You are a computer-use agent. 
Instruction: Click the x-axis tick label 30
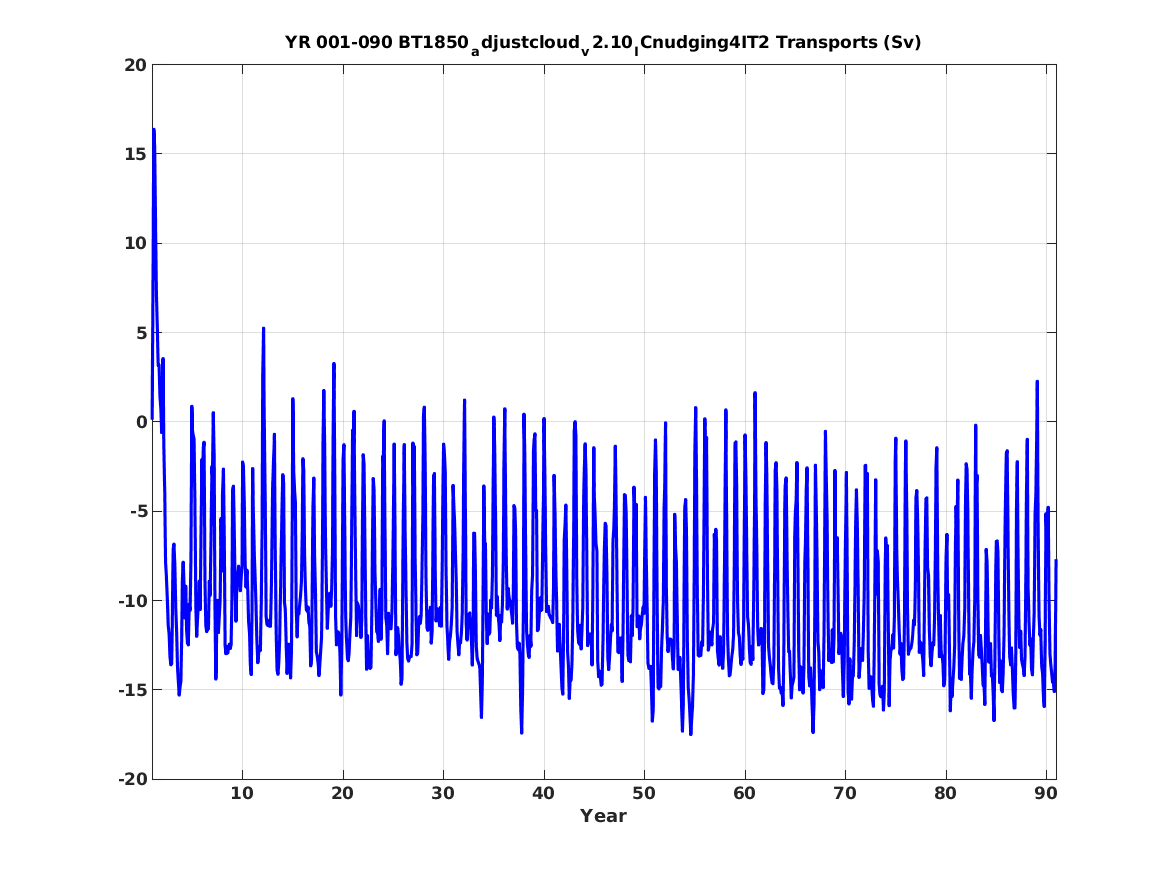tap(443, 793)
